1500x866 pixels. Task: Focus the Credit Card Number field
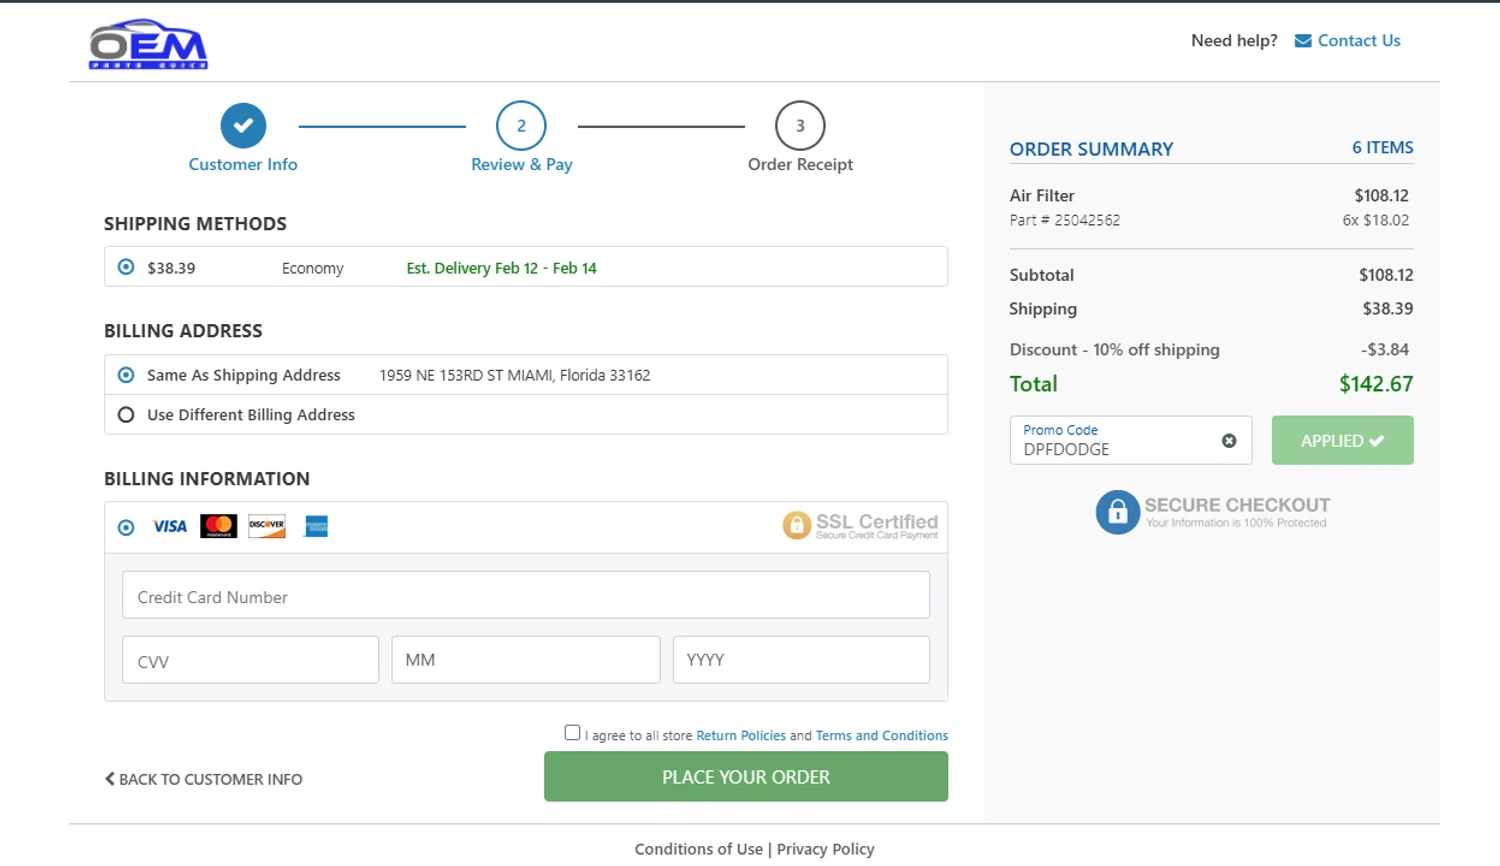tap(526, 595)
